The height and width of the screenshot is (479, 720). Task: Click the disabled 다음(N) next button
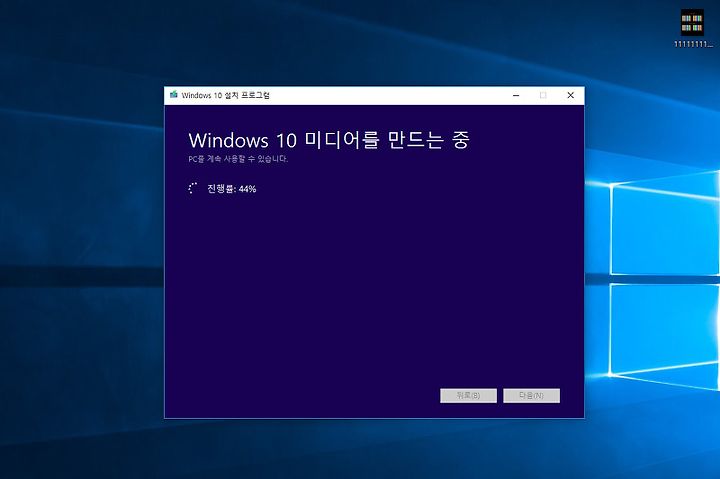[x=531, y=395]
